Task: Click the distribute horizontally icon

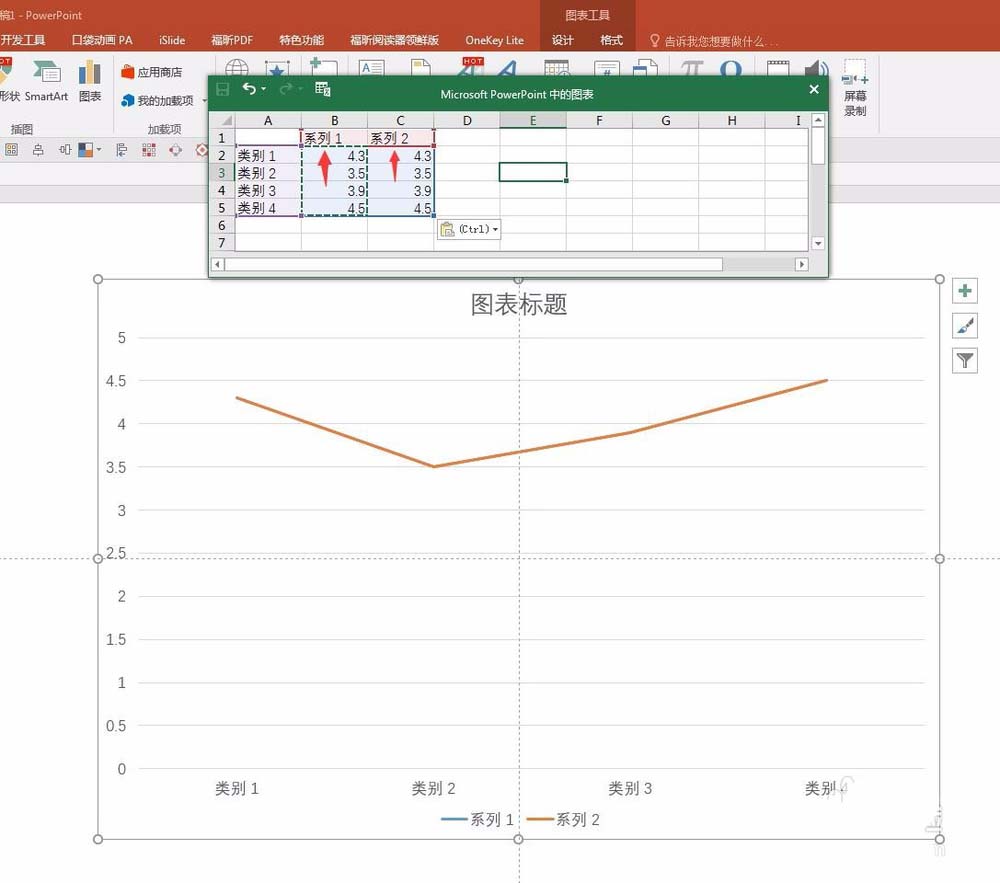Action: tap(64, 150)
